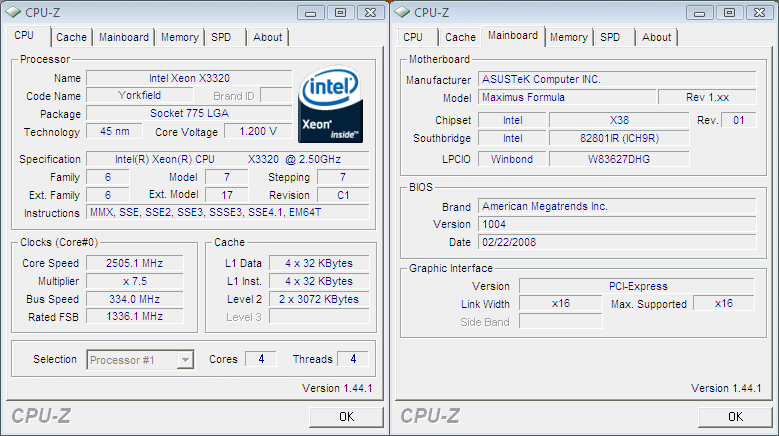
Task: Open Mainboard tab in left window
Action: point(124,37)
